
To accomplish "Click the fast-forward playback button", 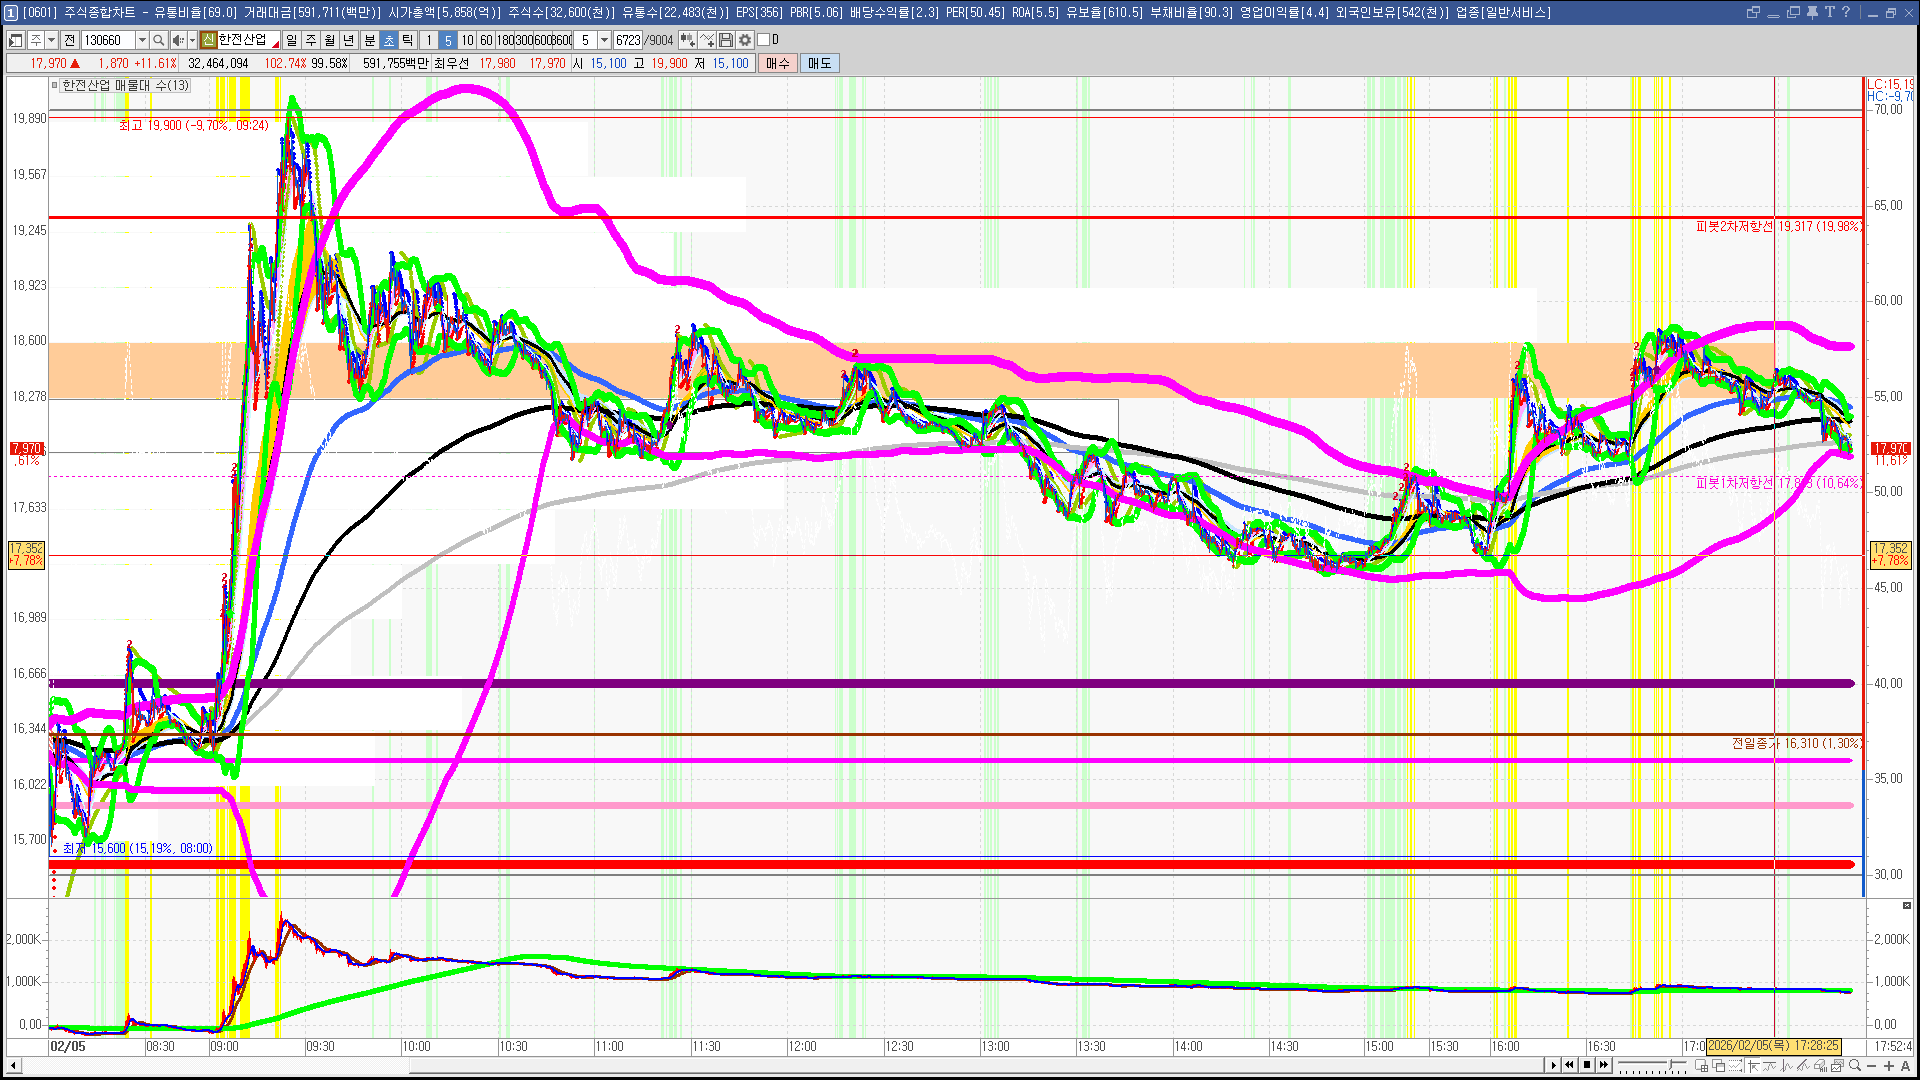I will [x=1604, y=1065].
